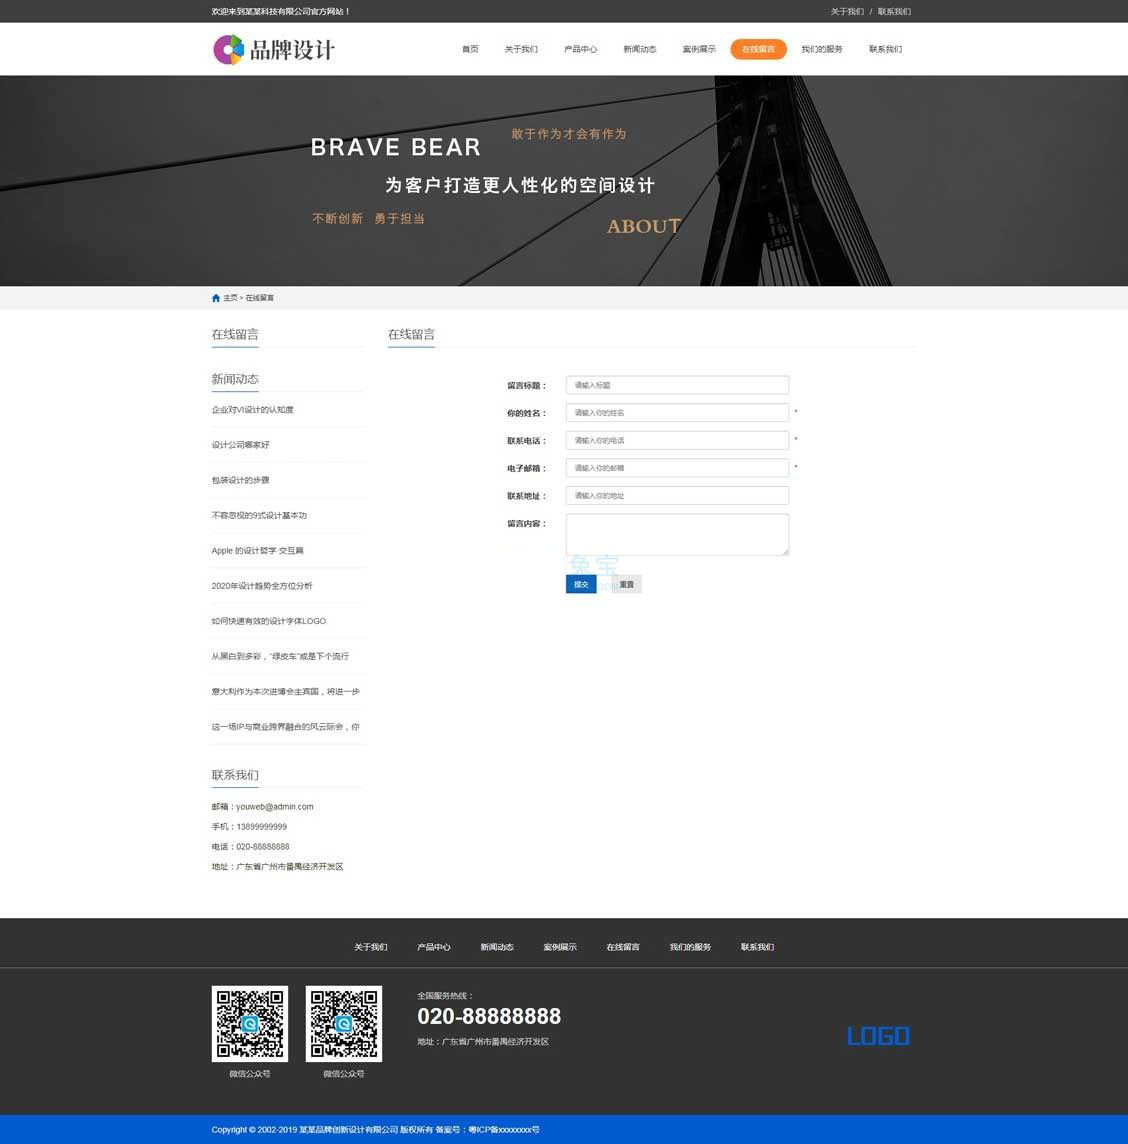Focus the 留言标题 input field
The height and width of the screenshot is (1144, 1128).
click(x=677, y=385)
